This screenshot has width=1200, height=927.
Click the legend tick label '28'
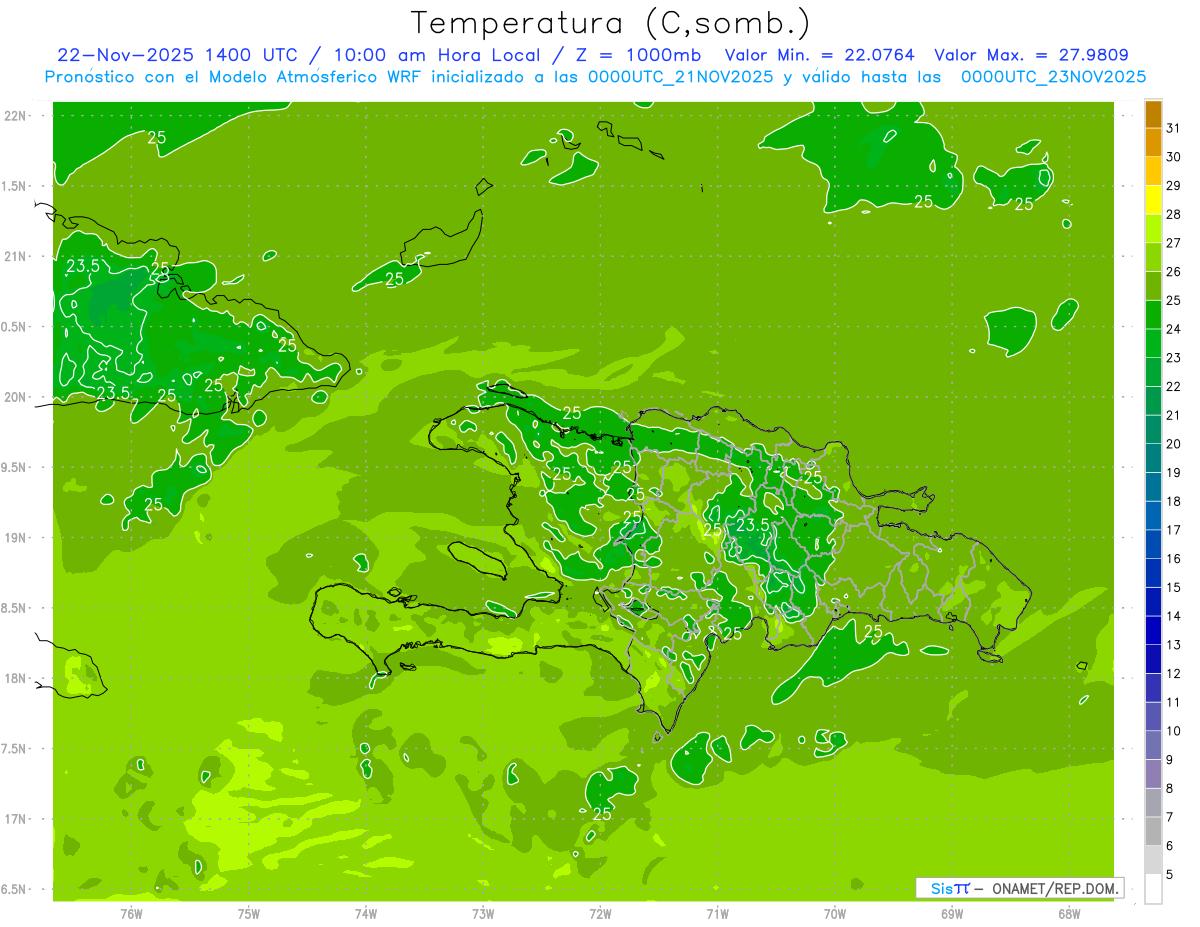tap(1174, 214)
